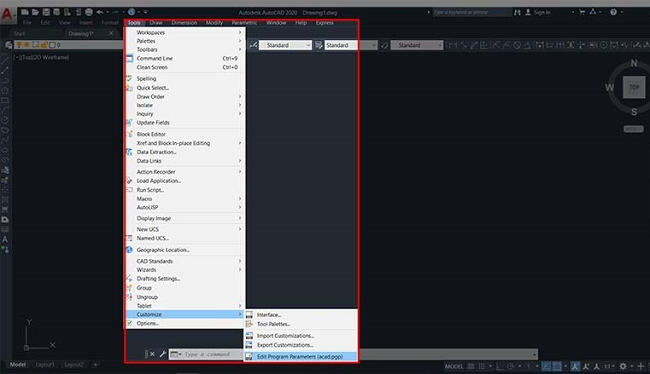Screen dimensions: 650x374
Task: Click the Save icon in Quick Access toolbar
Action: 46,12
